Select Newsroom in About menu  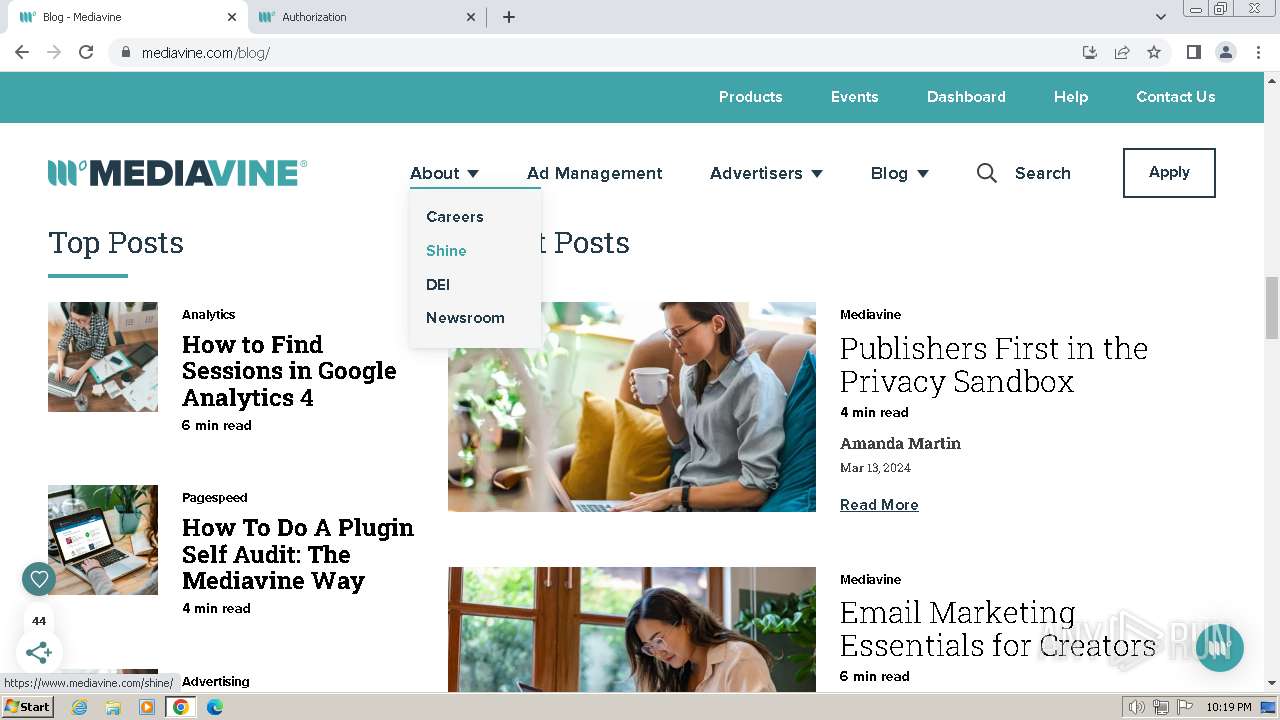(x=465, y=318)
